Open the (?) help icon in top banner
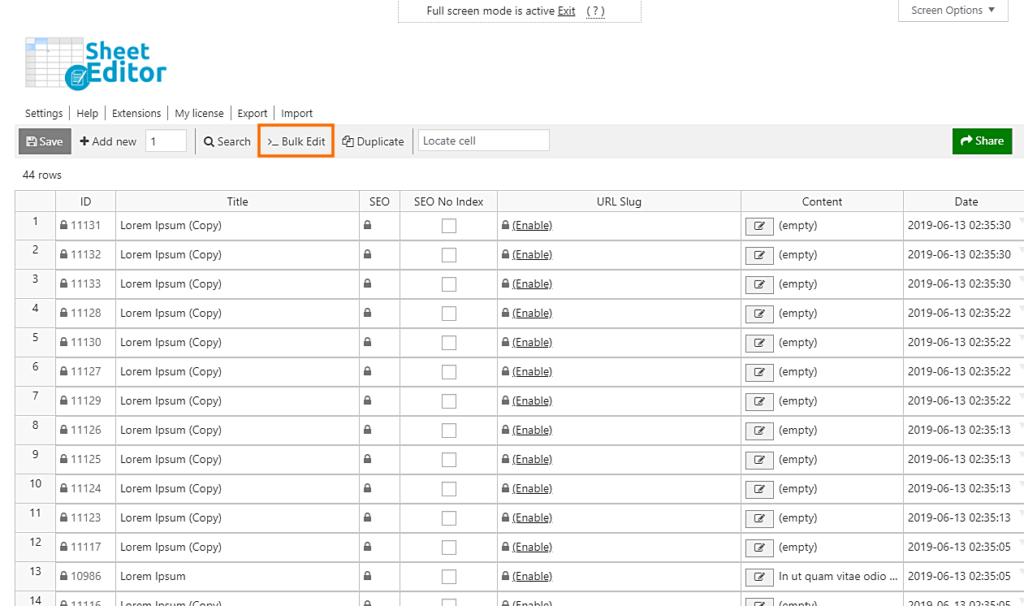Viewport: 1024px width, 606px height. coord(596,11)
